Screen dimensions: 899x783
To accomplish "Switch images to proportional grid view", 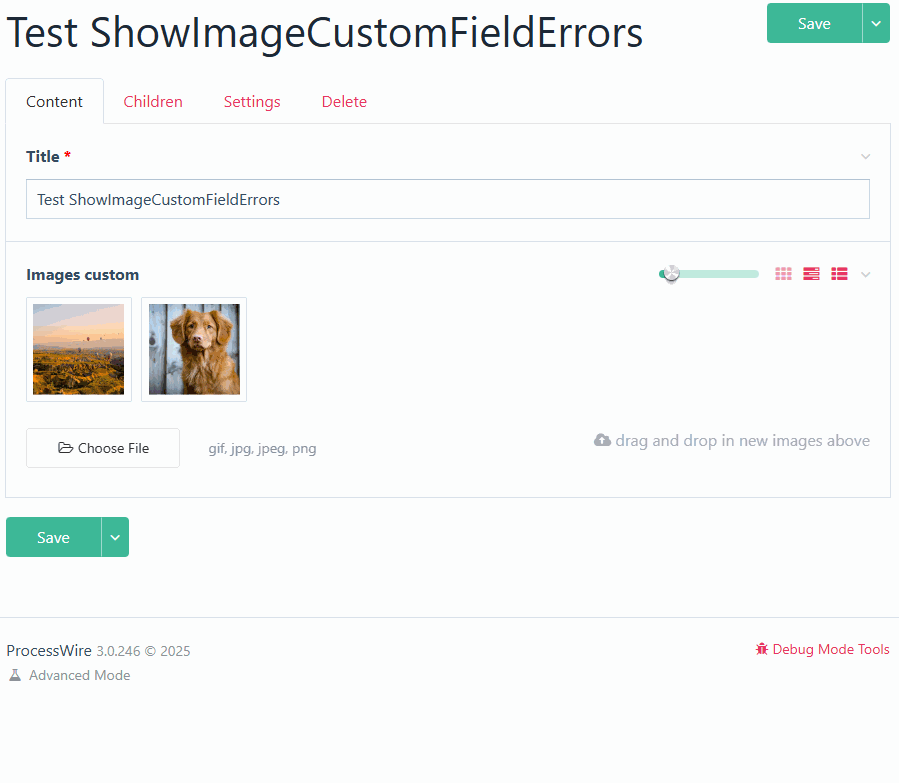I will pos(811,274).
